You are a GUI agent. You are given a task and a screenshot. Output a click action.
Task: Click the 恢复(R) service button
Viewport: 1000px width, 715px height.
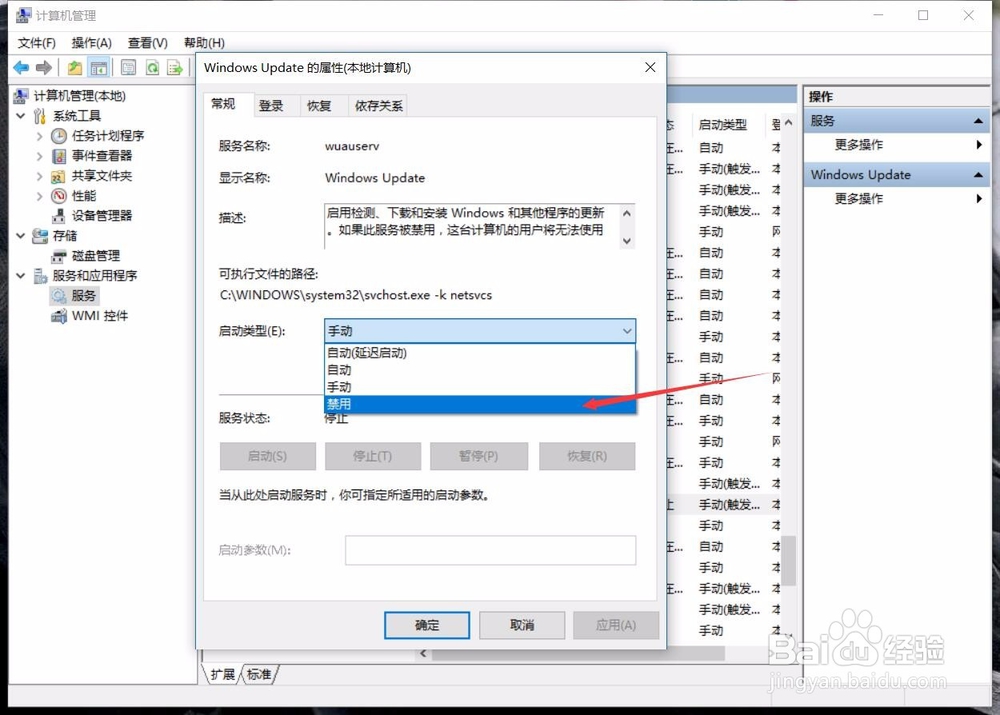pyautogui.click(x=587, y=457)
